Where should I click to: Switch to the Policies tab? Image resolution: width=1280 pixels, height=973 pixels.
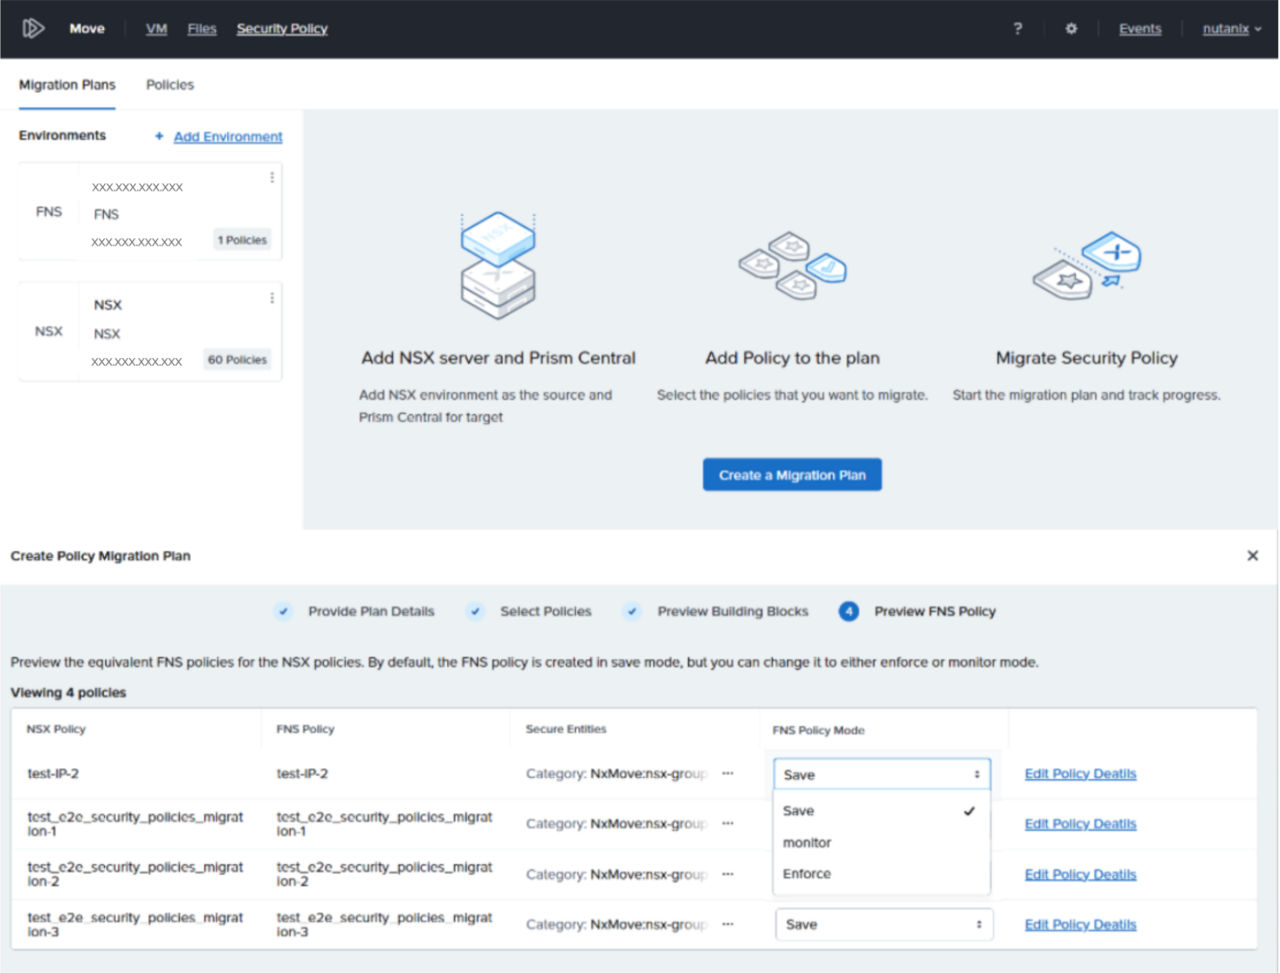(x=169, y=85)
